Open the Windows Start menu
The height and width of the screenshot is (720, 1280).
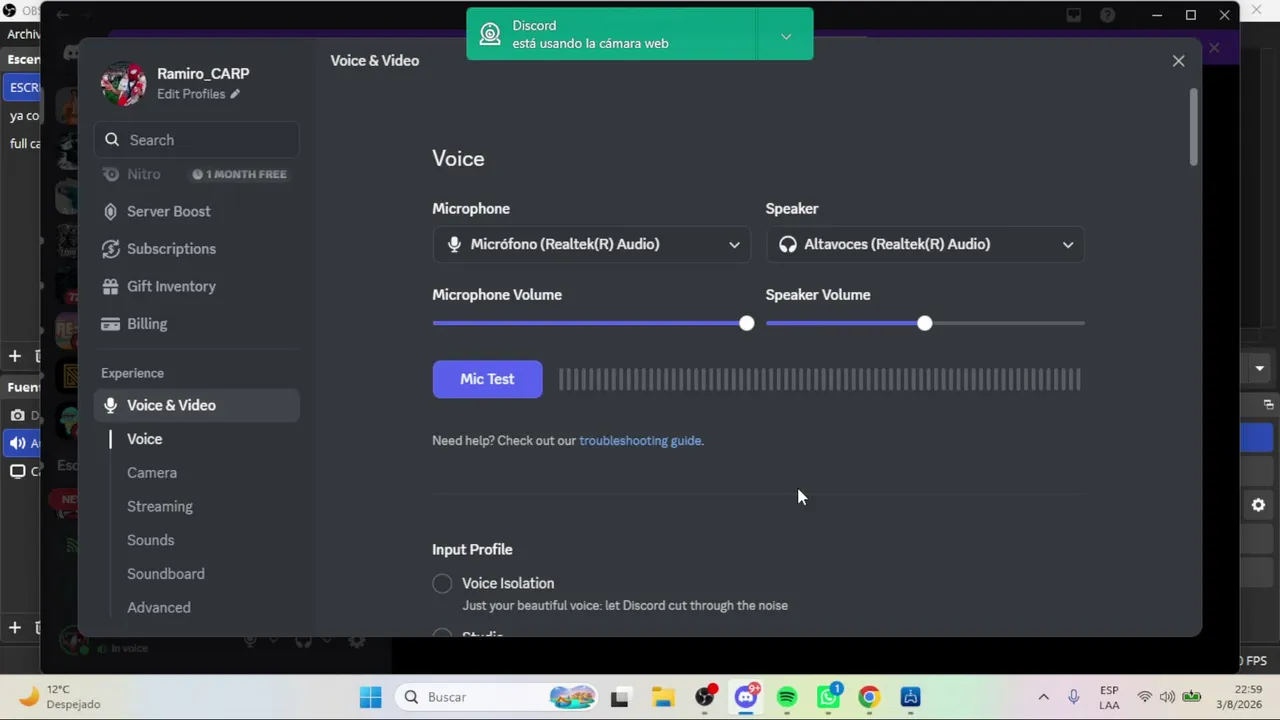pyautogui.click(x=370, y=697)
